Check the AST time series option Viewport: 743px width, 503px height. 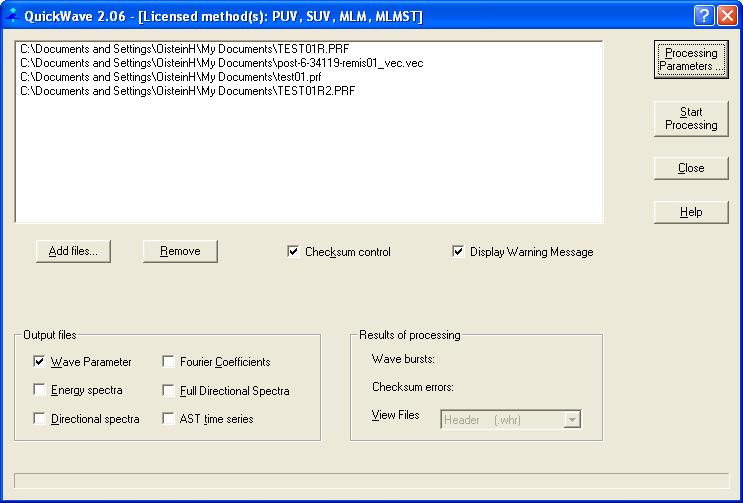coord(169,419)
